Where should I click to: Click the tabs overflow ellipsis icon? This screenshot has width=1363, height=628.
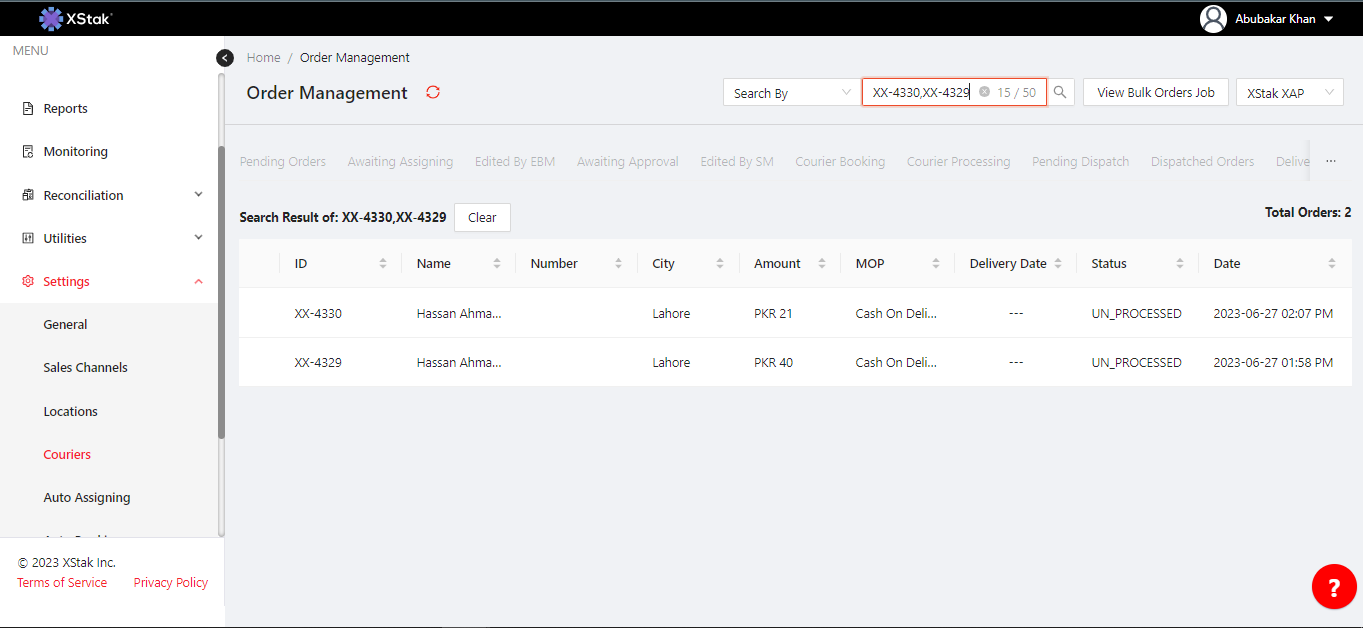(x=1331, y=161)
